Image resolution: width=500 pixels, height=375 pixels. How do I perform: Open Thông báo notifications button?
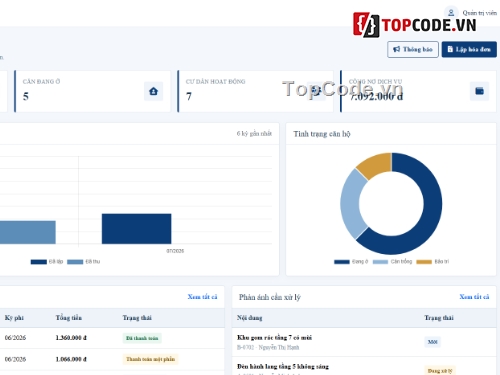(413, 49)
